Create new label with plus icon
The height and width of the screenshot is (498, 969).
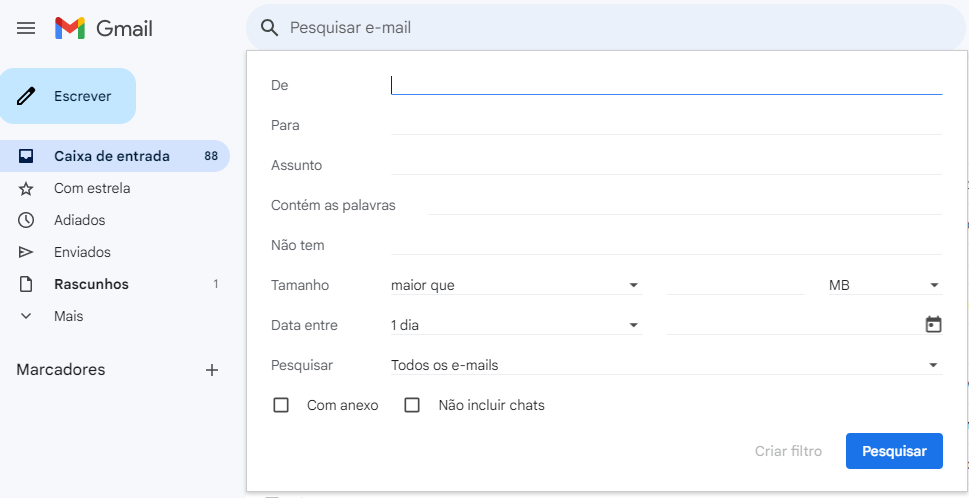tap(212, 370)
